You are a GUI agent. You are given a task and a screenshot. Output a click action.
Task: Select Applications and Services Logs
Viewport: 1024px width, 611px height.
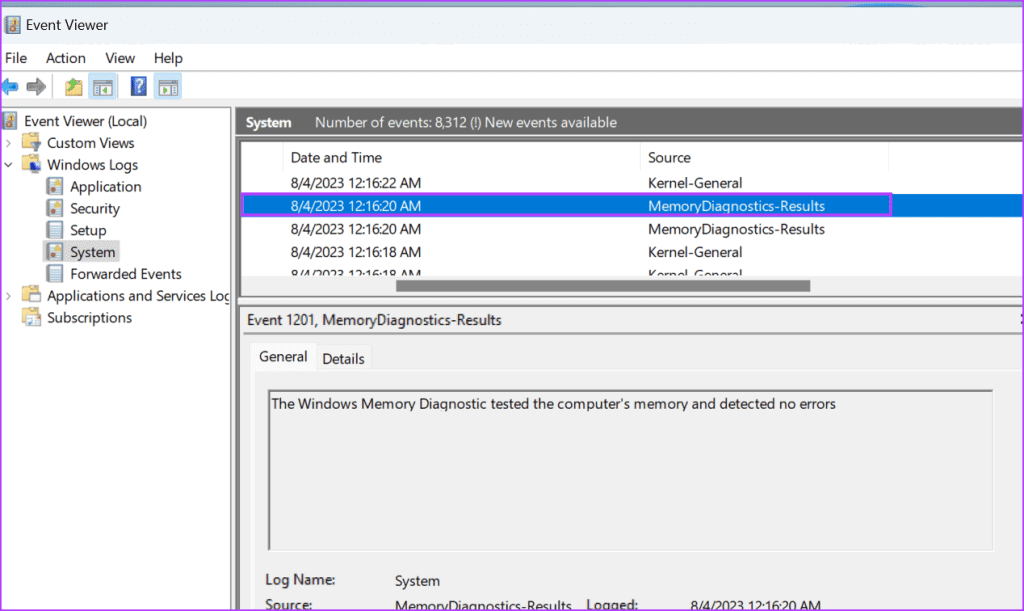point(138,296)
